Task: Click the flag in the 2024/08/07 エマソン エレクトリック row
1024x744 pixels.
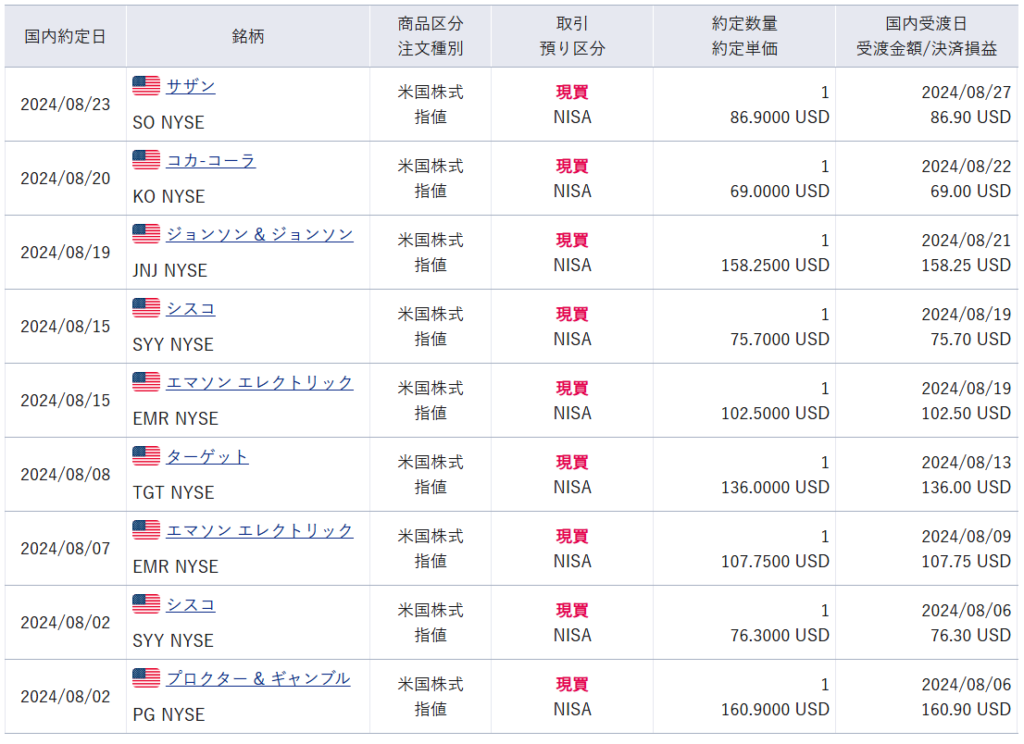Action: [146, 530]
